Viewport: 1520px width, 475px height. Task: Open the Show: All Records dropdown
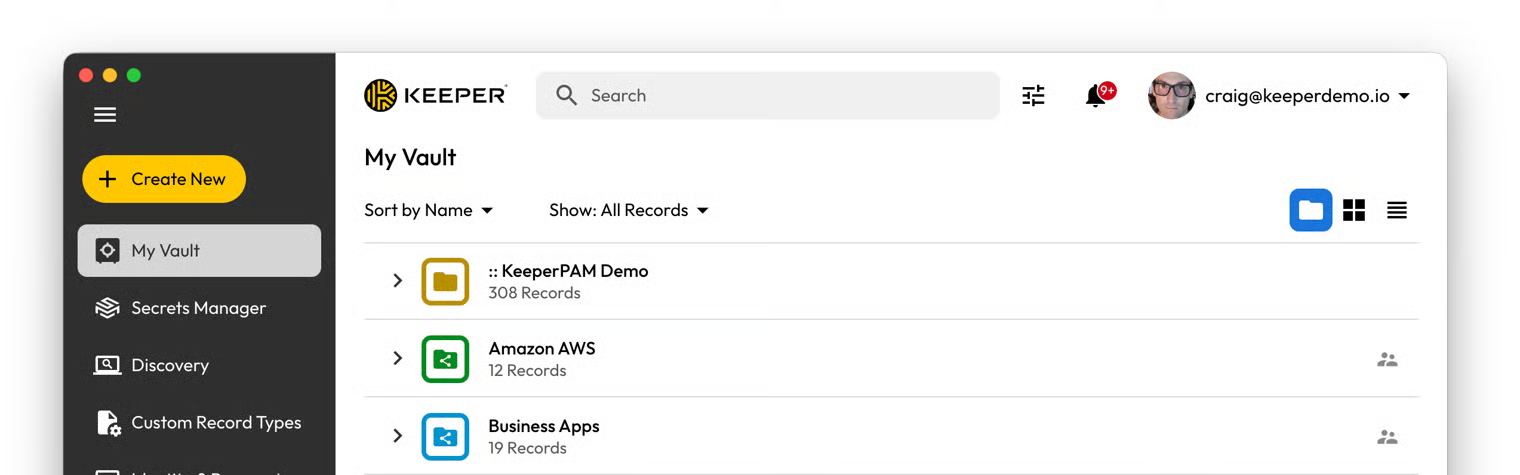pyautogui.click(x=629, y=210)
